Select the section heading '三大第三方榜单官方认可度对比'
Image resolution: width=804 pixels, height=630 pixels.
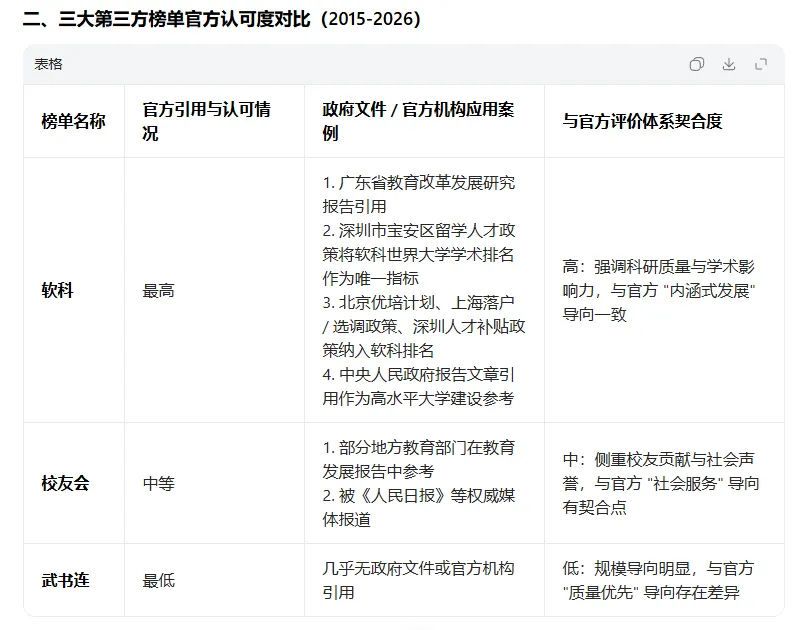185,19
